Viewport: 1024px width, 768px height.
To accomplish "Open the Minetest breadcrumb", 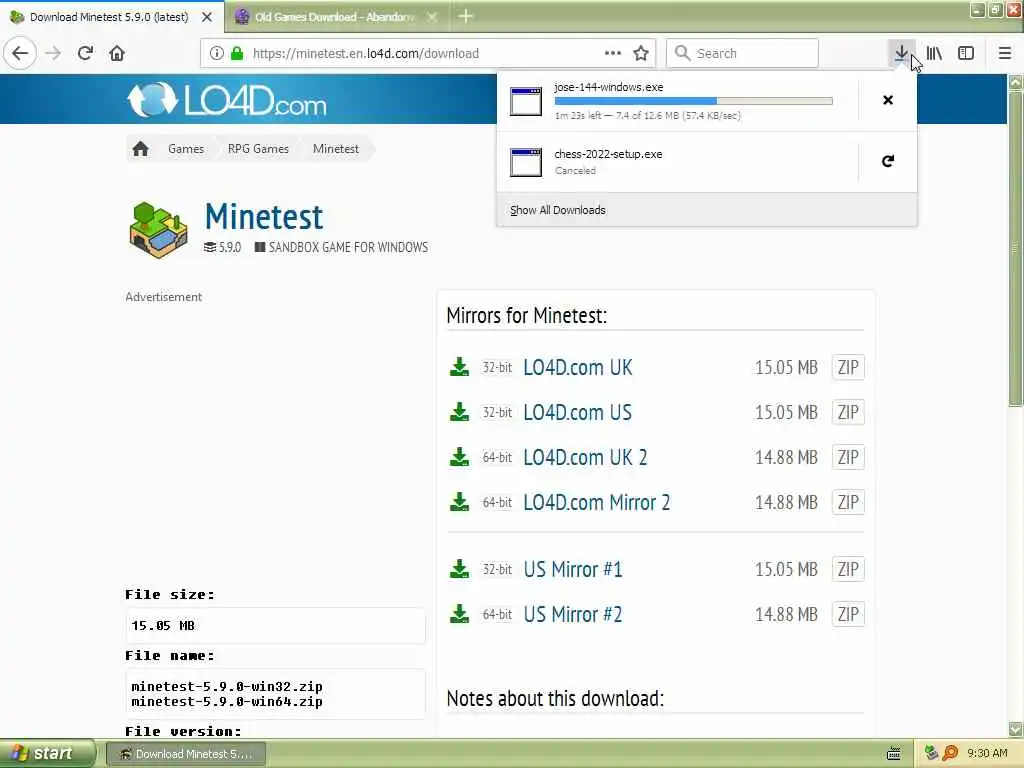I will click(x=336, y=149).
